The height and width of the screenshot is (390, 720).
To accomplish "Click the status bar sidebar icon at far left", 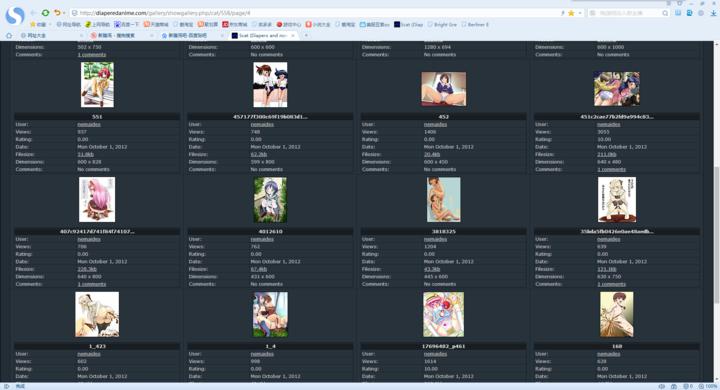I will coord(6,386).
